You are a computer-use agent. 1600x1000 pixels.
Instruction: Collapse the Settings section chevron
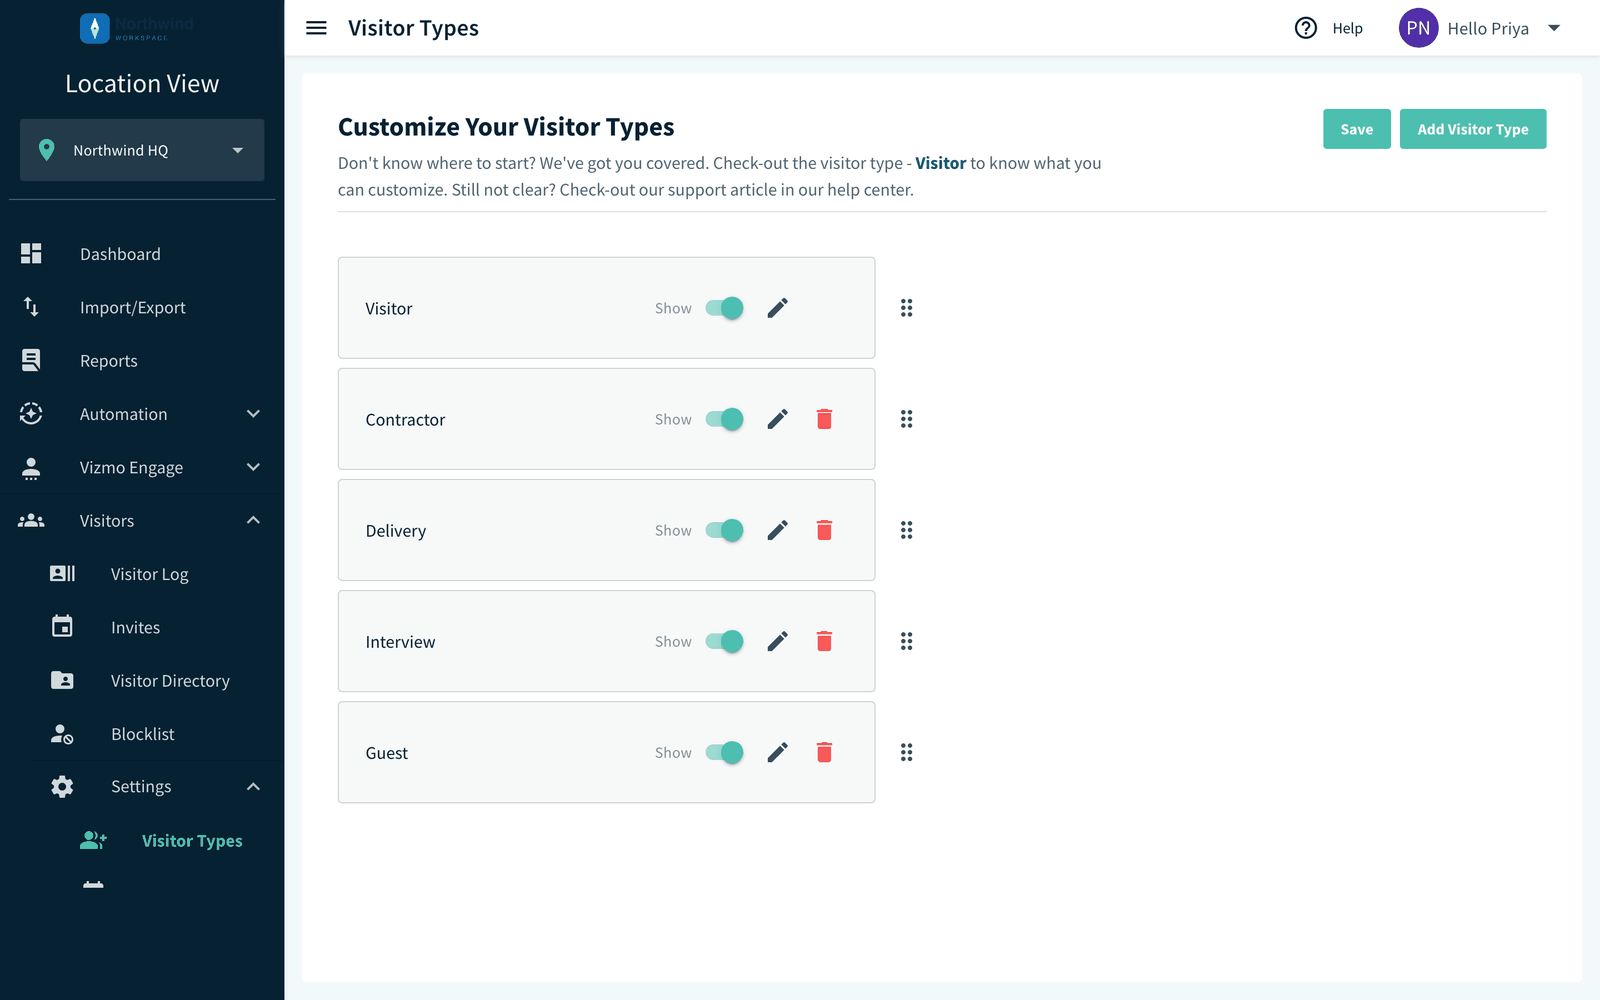253,787
